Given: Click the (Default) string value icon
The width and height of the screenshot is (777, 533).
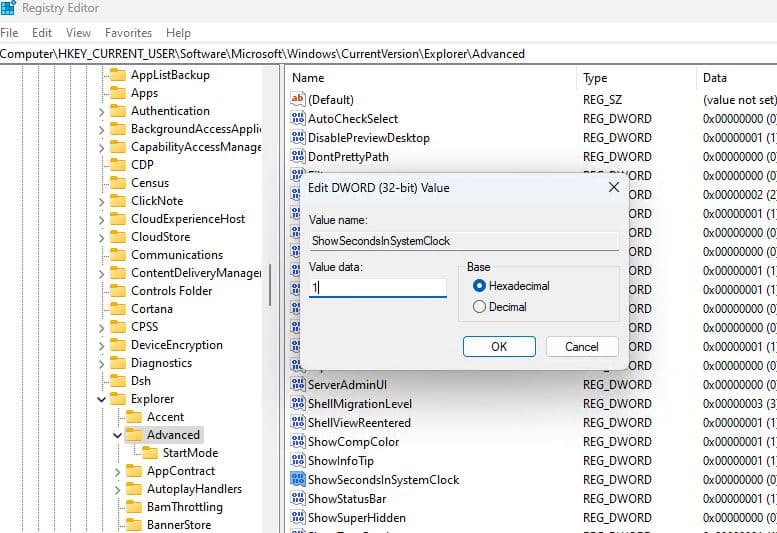Looking at the screenshot, I should (x=298, y=99).
